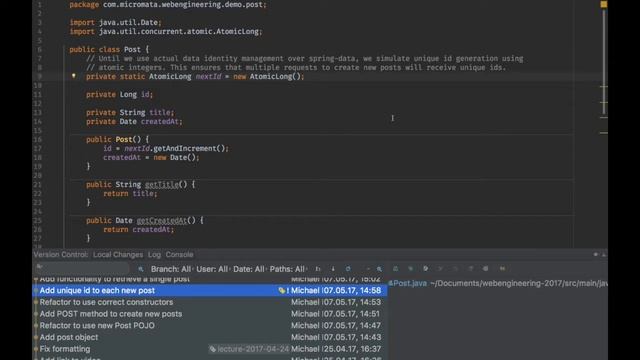The height and width of the screenshot is (360, 640).
Task: Open the User: All filter dropdown
Action: point(212,269)
